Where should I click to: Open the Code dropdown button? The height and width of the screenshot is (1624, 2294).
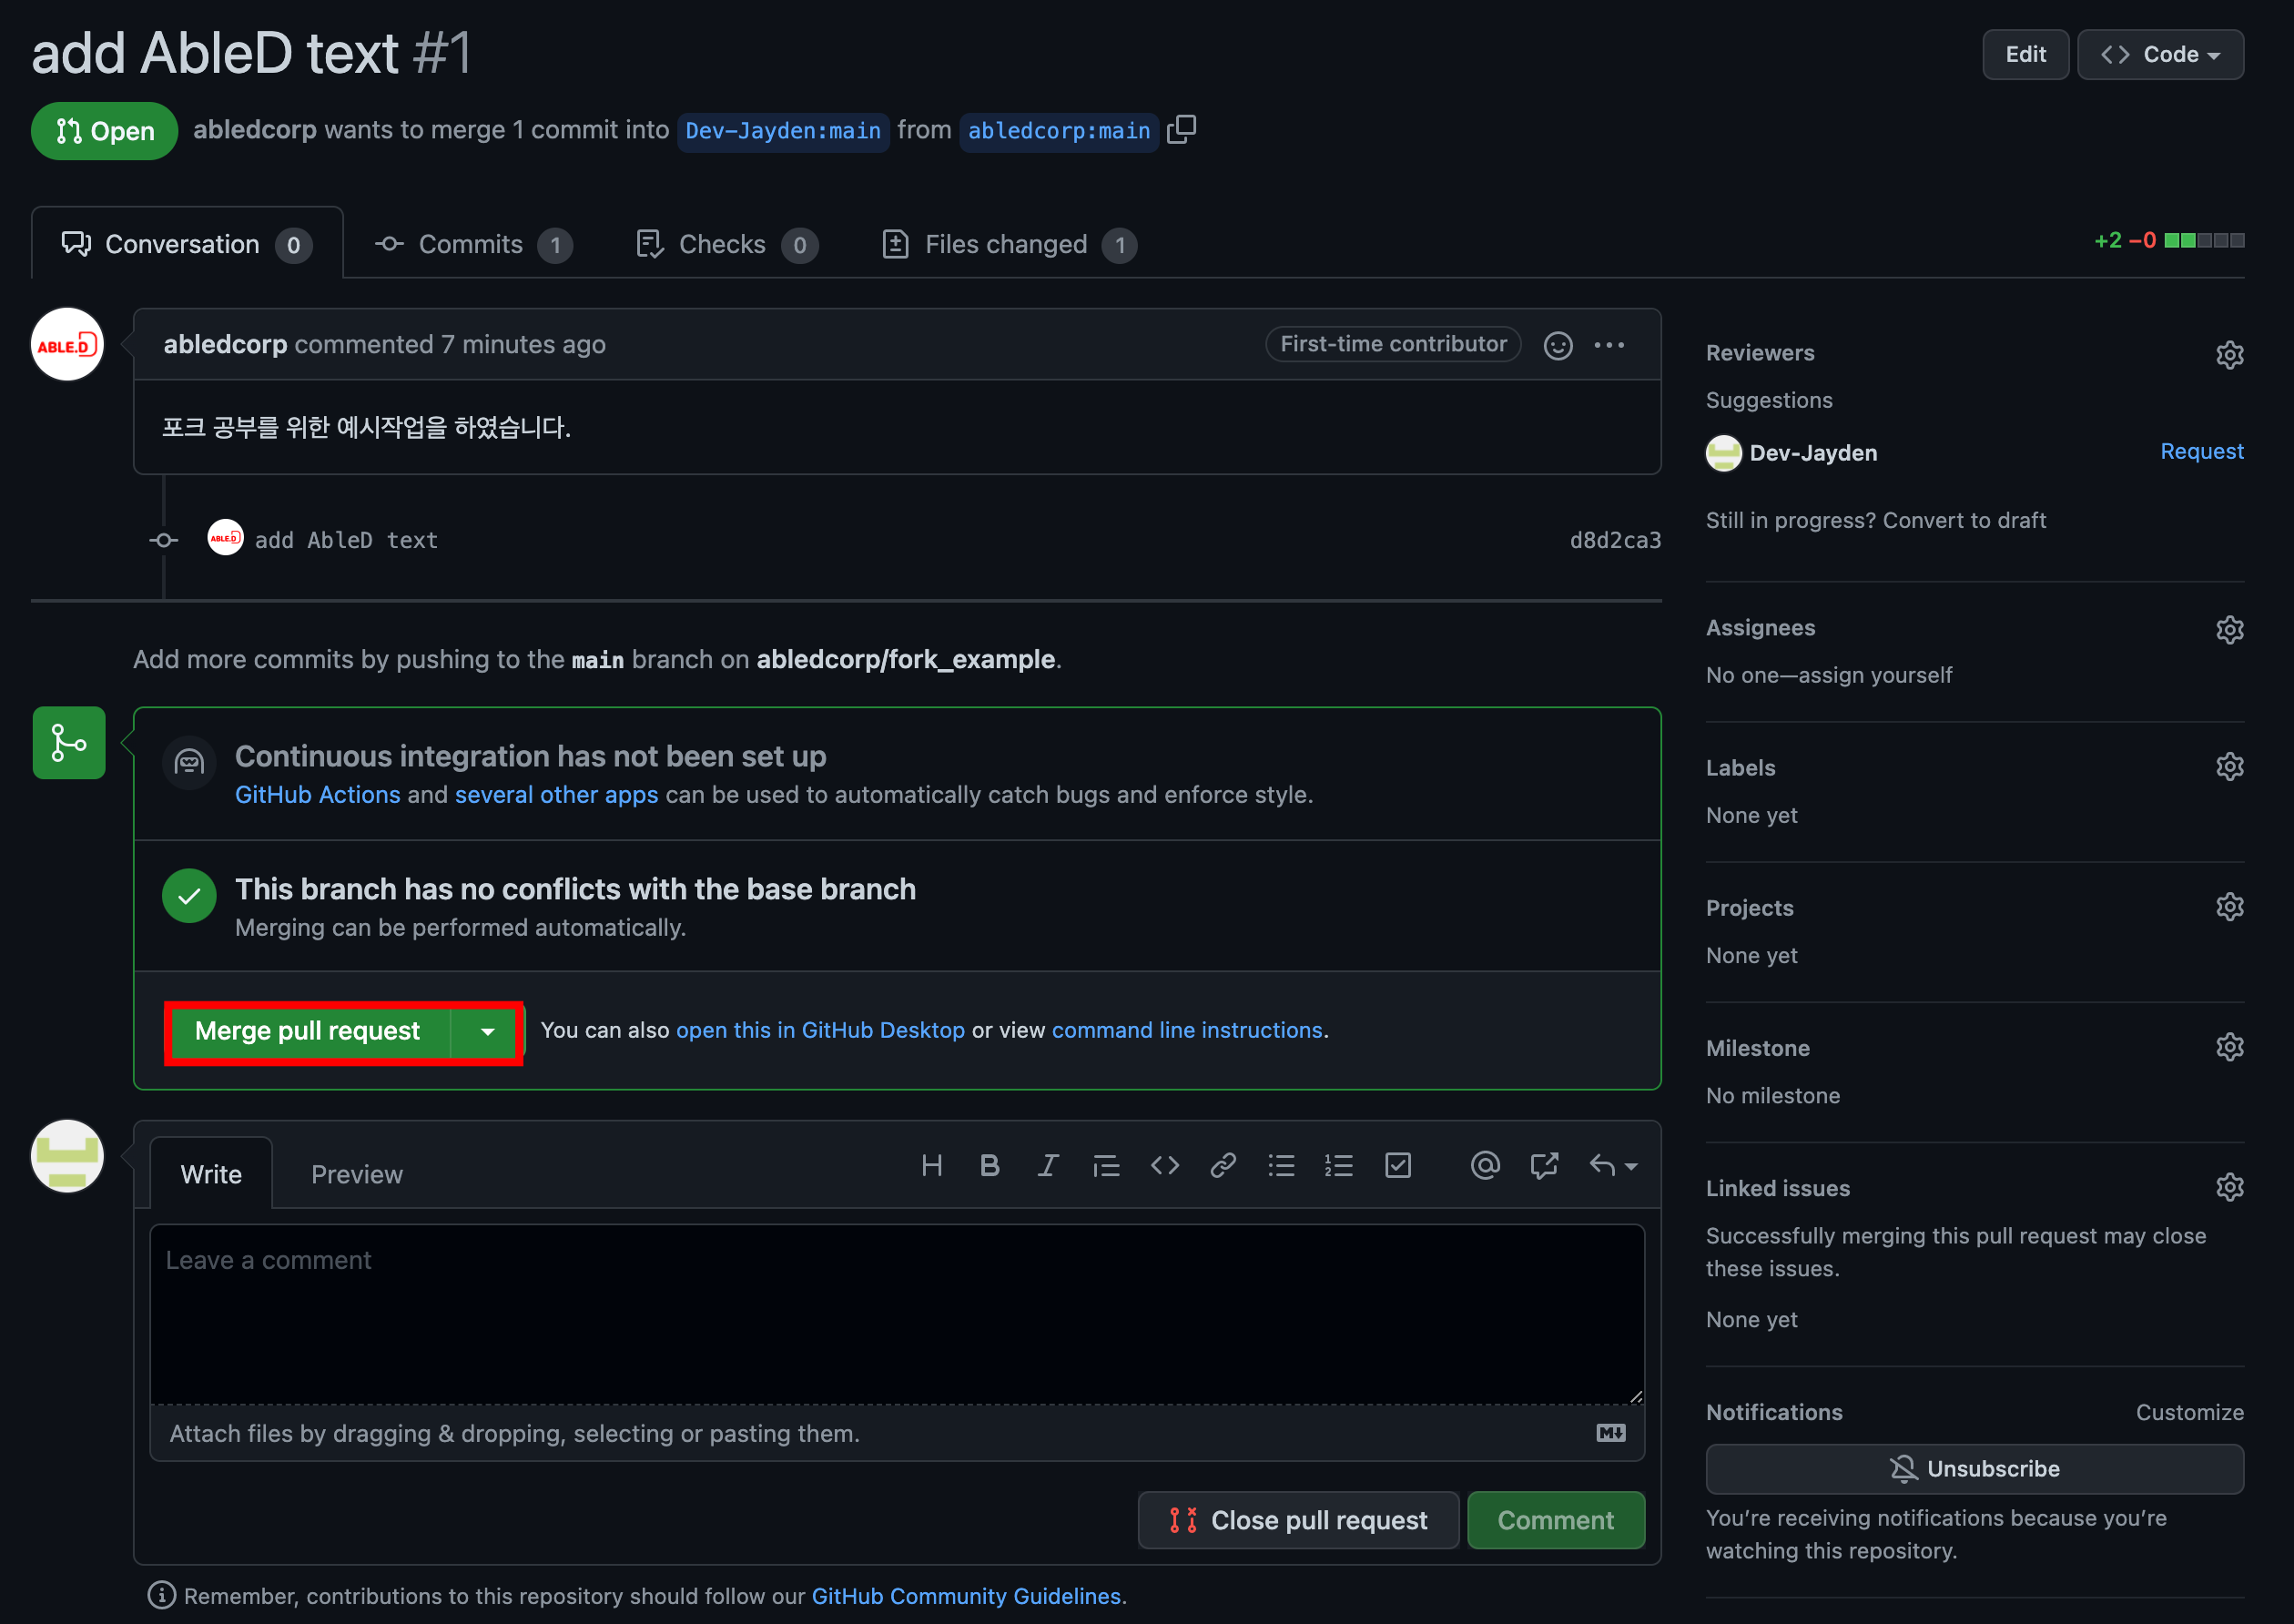[x=2159, y=55]
